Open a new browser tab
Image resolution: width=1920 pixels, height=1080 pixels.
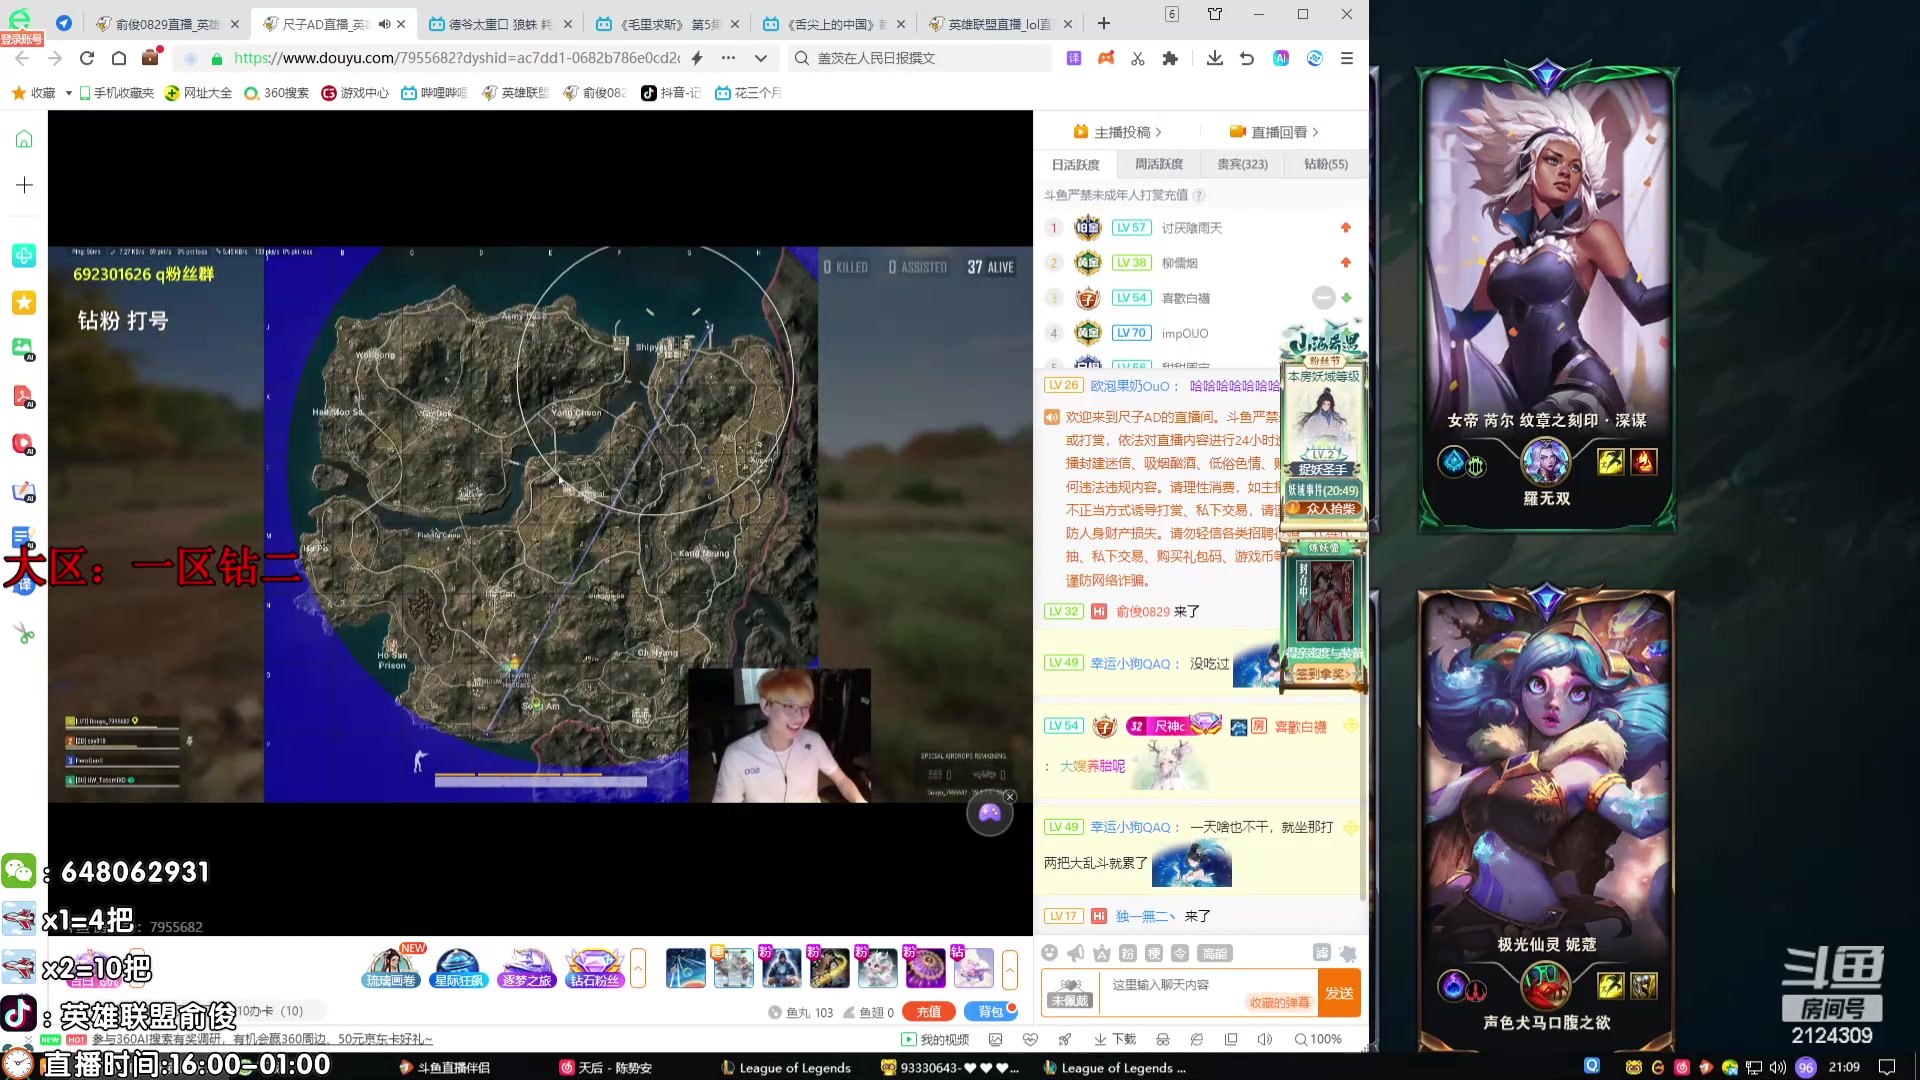pyautogui.click(x=1104, y=23)
